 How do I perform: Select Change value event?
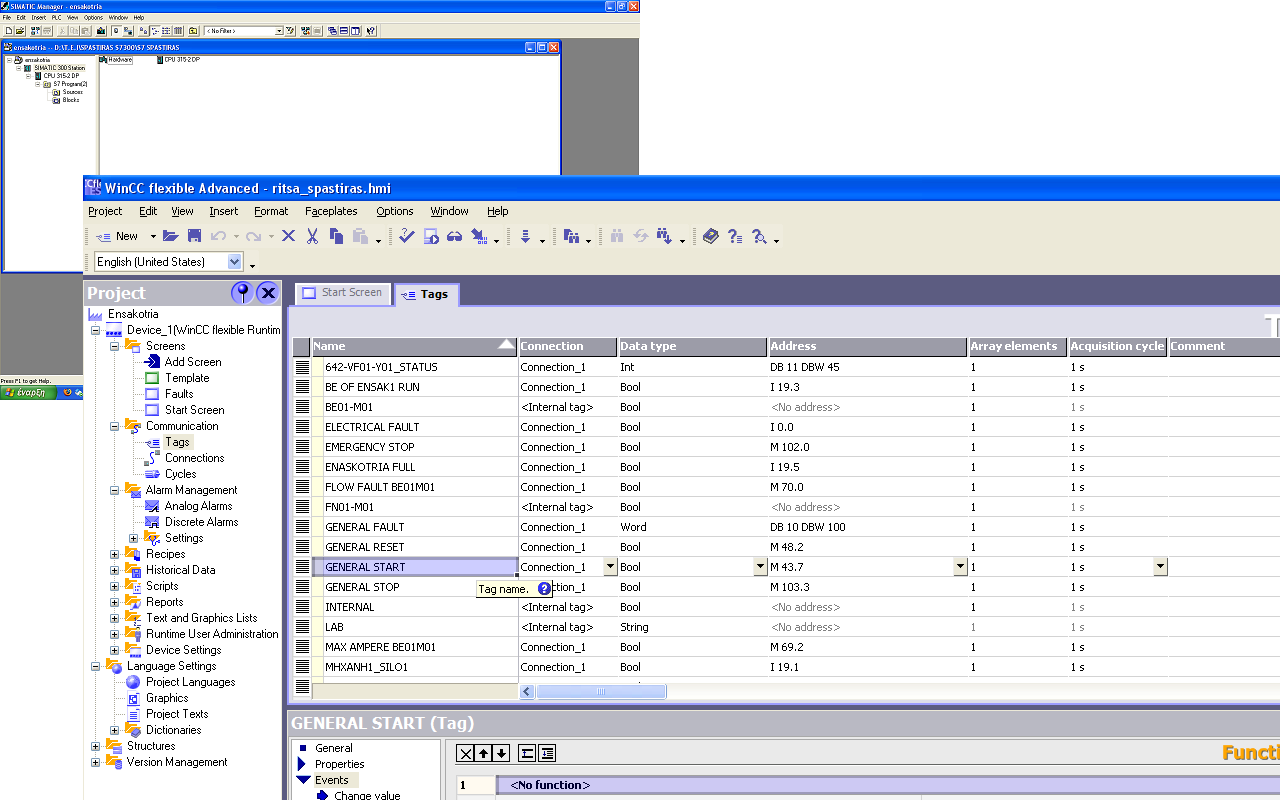coord(367,795)
